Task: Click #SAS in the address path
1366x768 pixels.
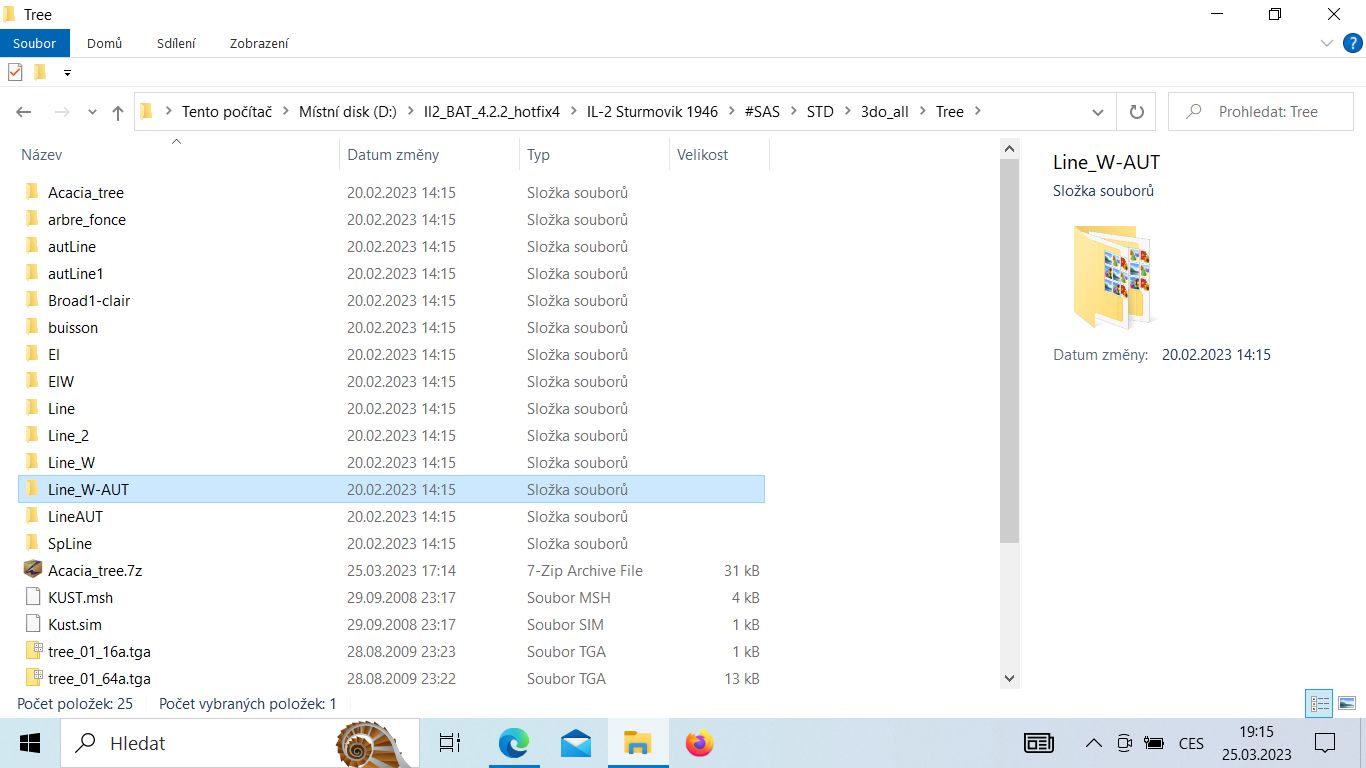Action: 762,112
